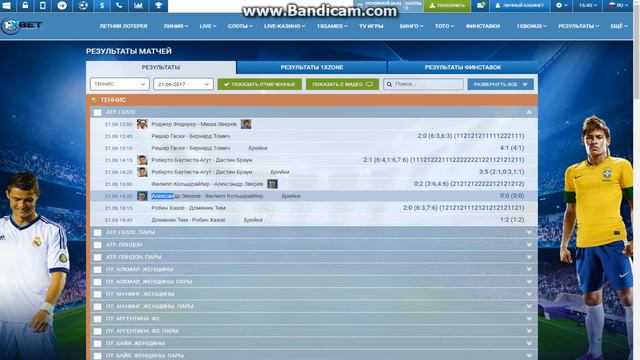The image size is (640, 360).
Task: Open the LIVE-Казино menu
Action: click(284, 26)
